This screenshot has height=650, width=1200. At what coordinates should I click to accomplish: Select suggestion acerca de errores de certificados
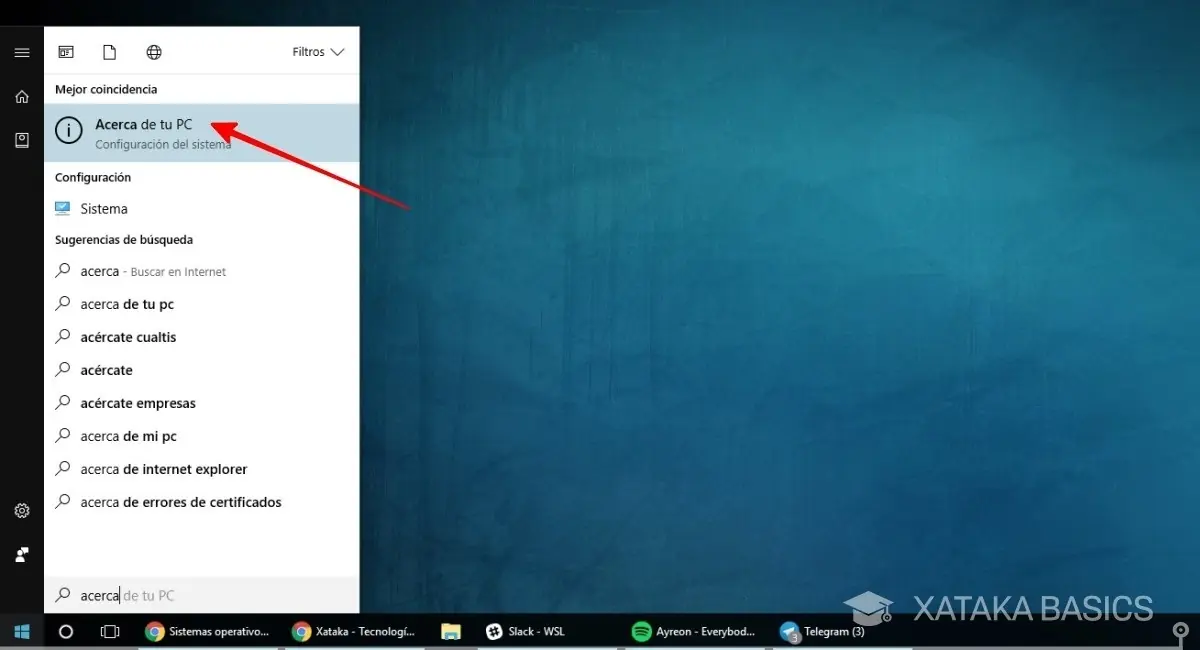(x=202, y=502)
